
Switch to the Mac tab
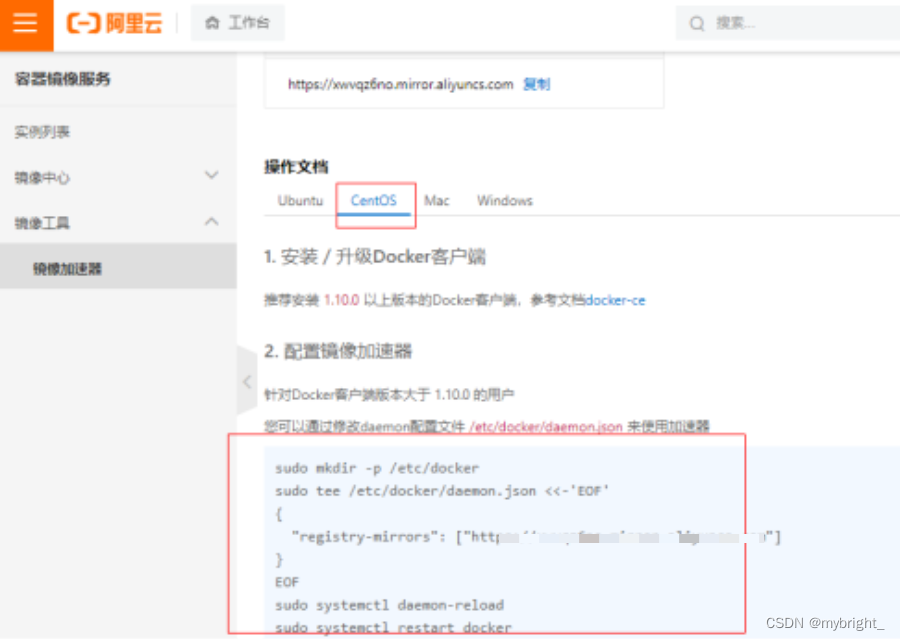(437, 200)
